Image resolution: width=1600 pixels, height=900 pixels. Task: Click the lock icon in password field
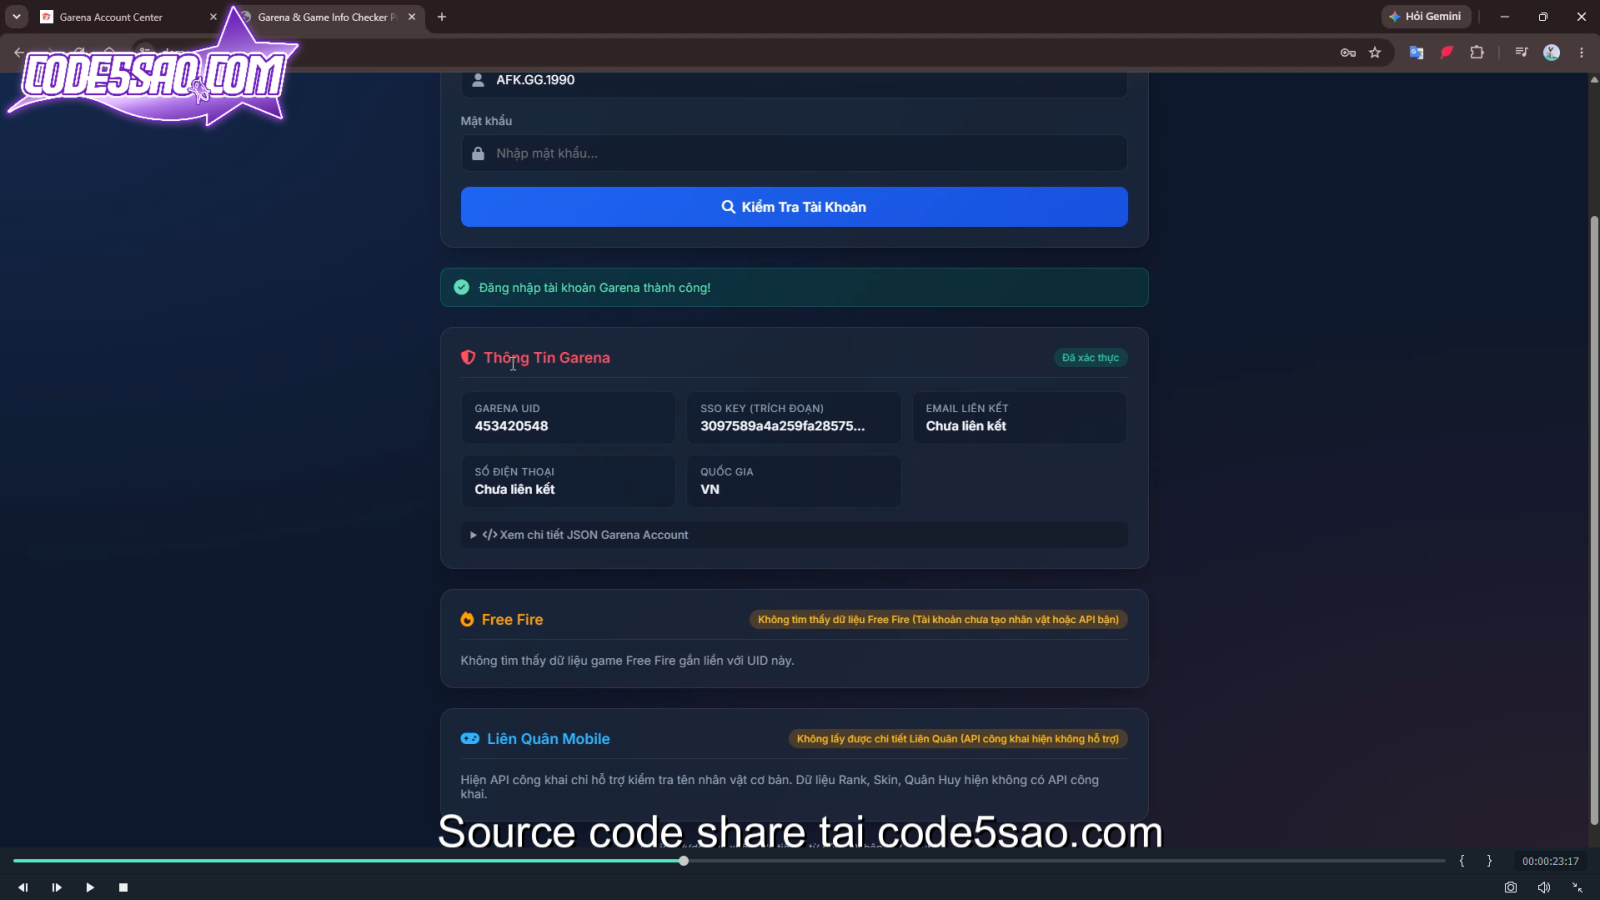(x=478, y=153)
